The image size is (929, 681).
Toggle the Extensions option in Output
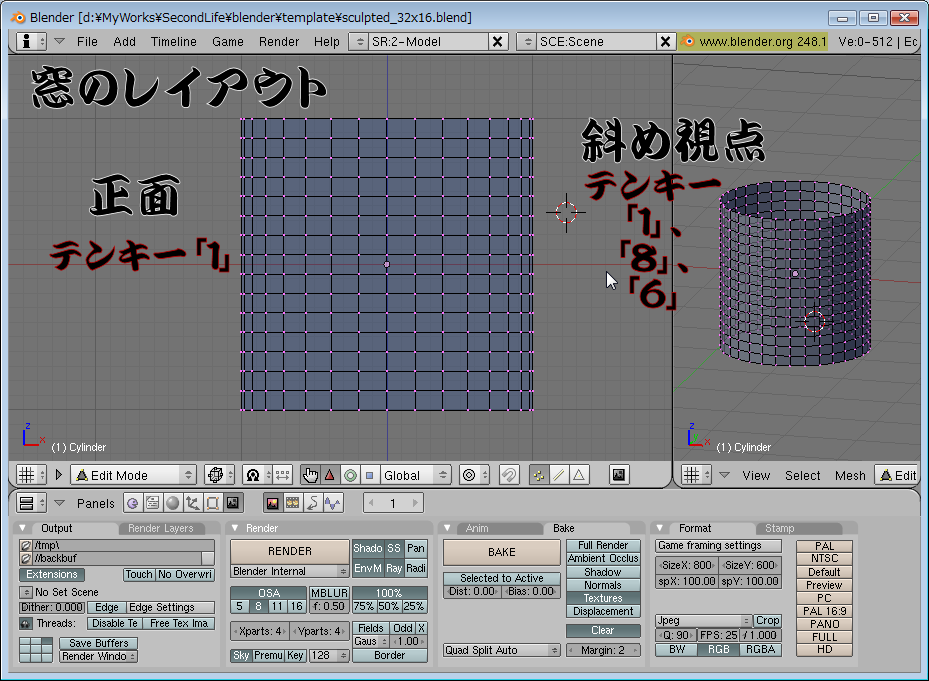point(52,574)
